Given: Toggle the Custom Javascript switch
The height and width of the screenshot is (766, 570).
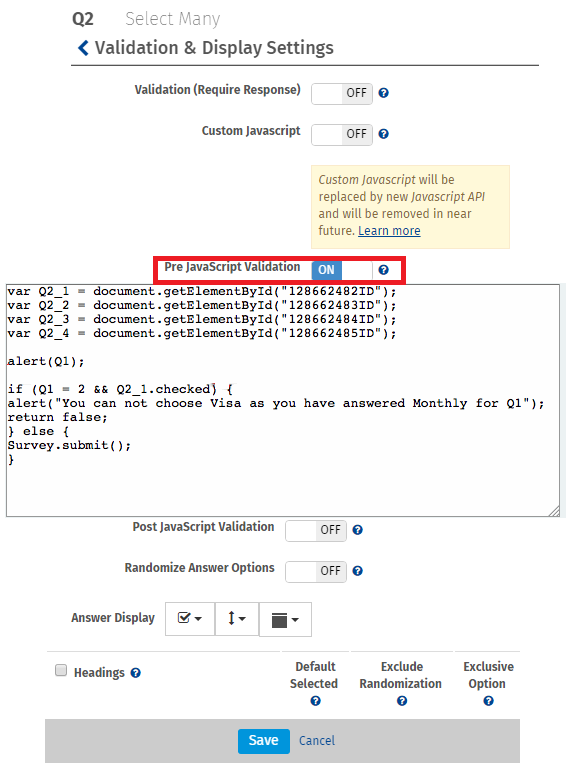Looking at the screenshot, I should coord(342,134).
